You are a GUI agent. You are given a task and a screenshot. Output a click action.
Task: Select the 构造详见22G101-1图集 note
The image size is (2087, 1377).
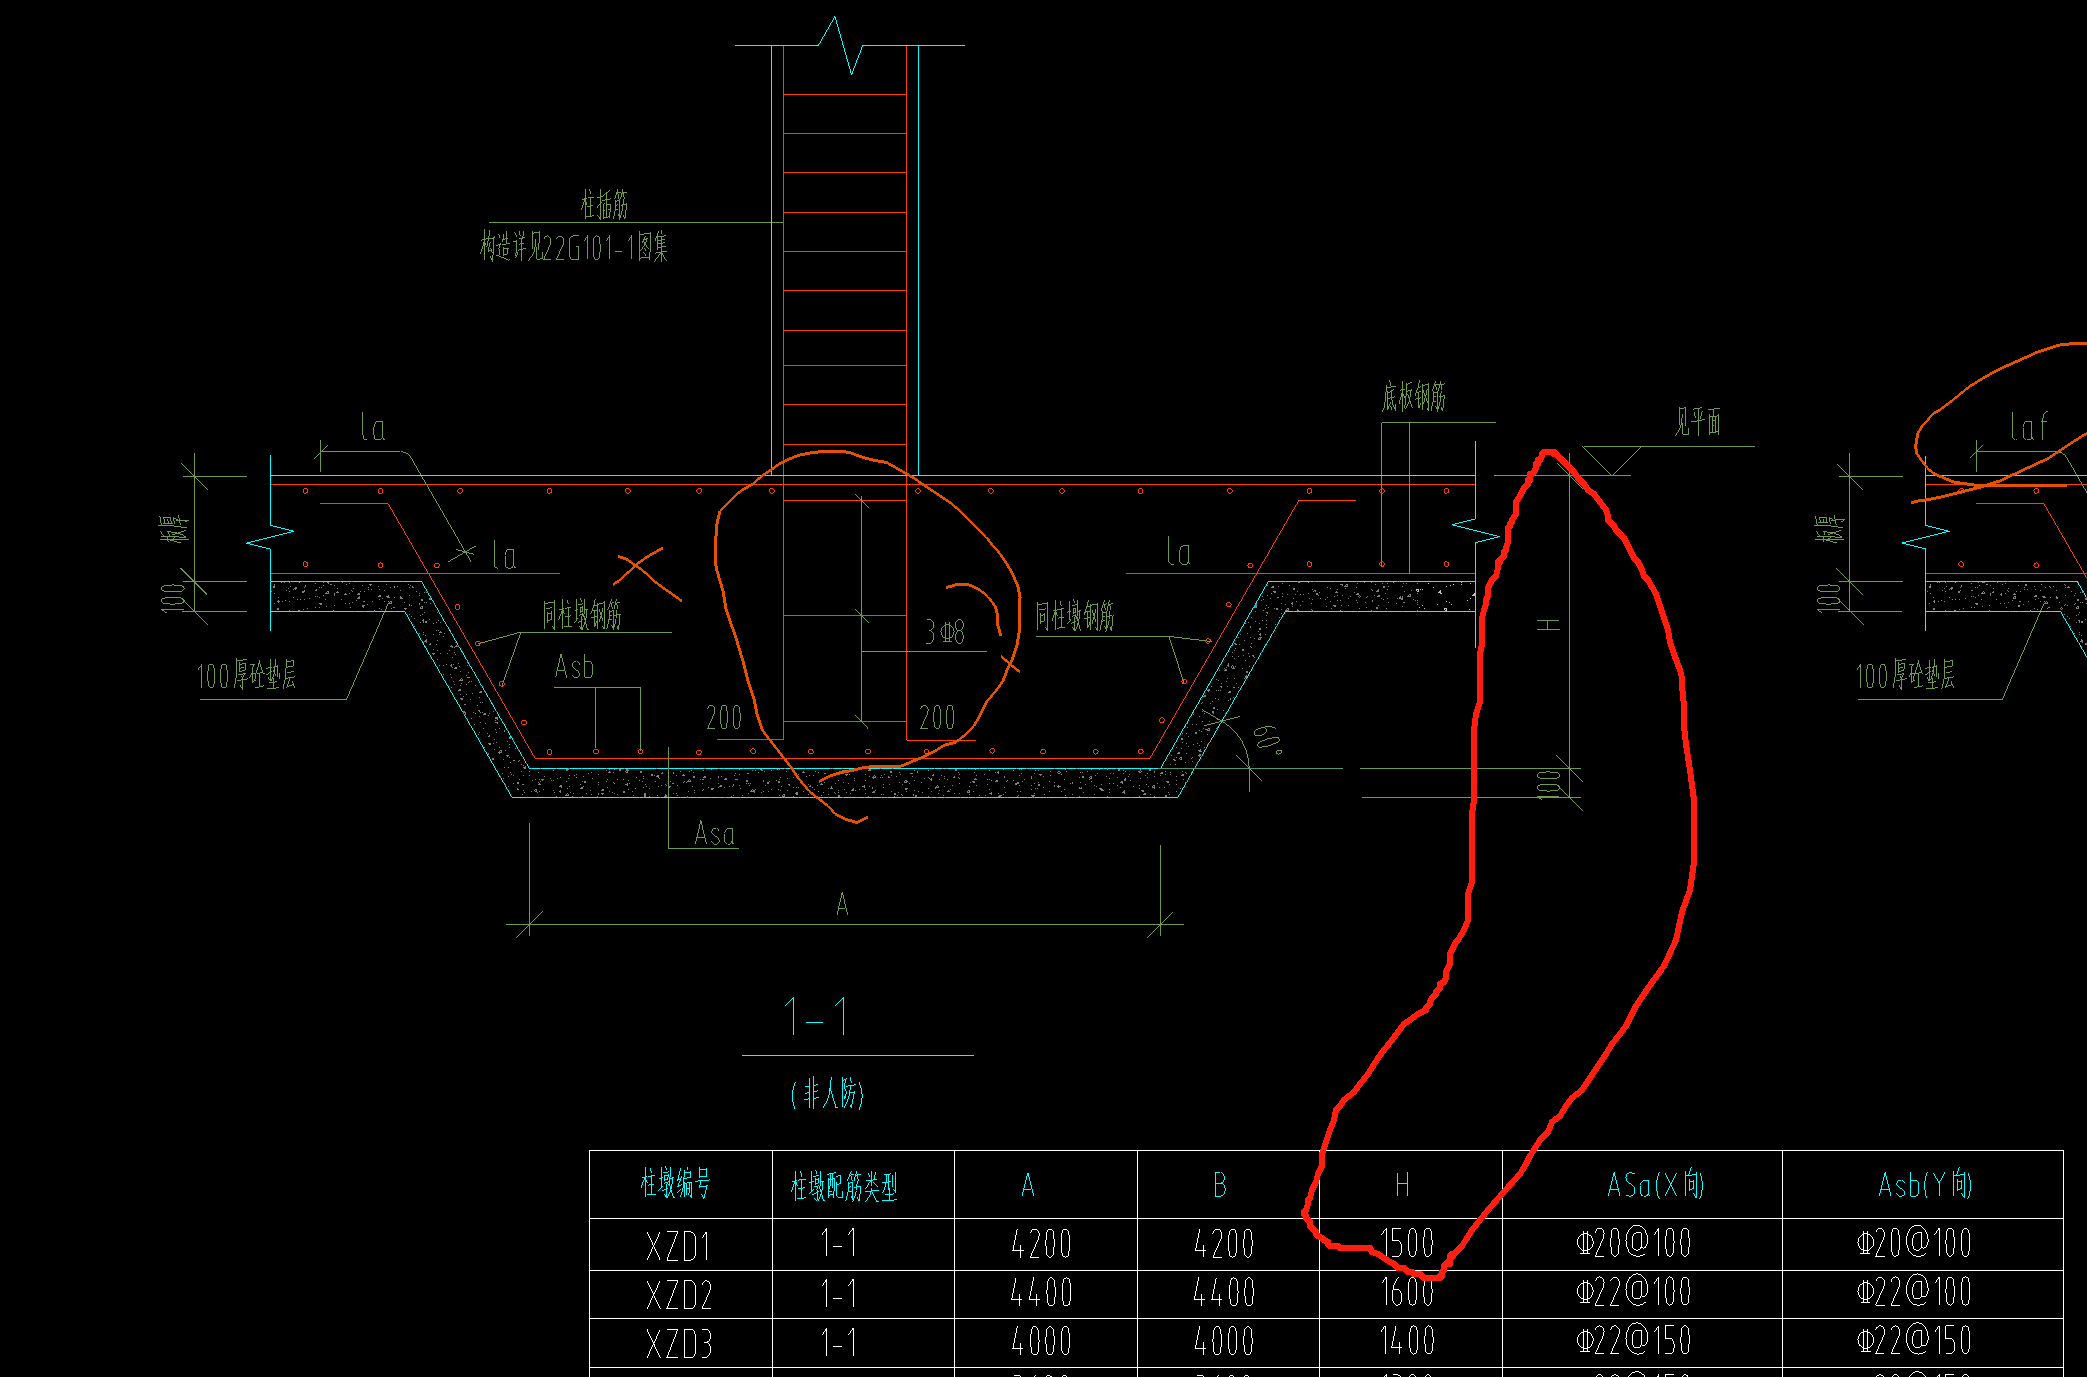[574, 246]
